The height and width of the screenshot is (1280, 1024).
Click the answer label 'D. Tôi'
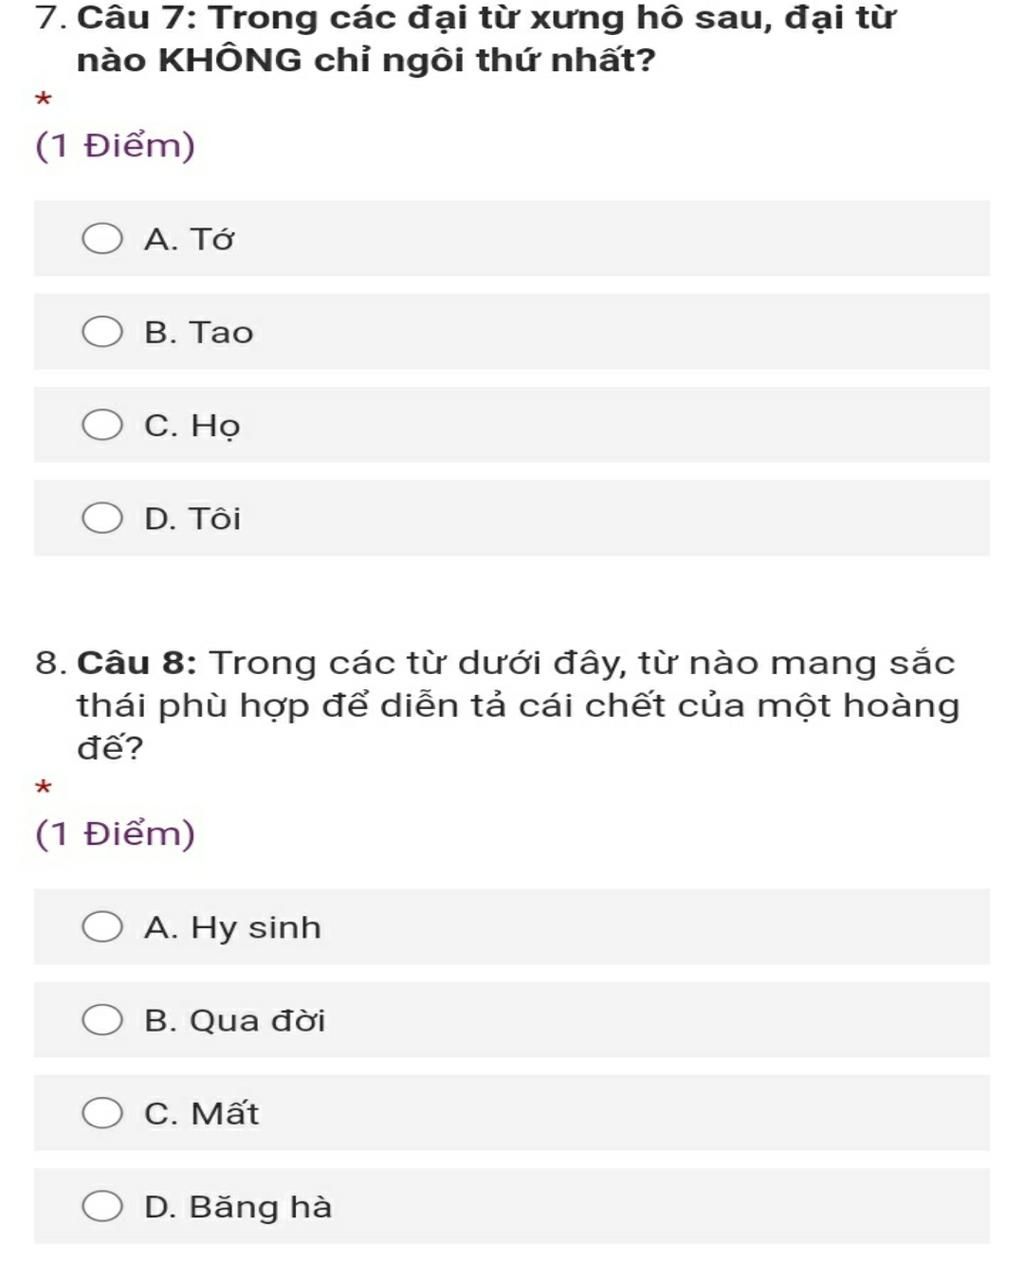pyautogui.click(x=192, y=519)
